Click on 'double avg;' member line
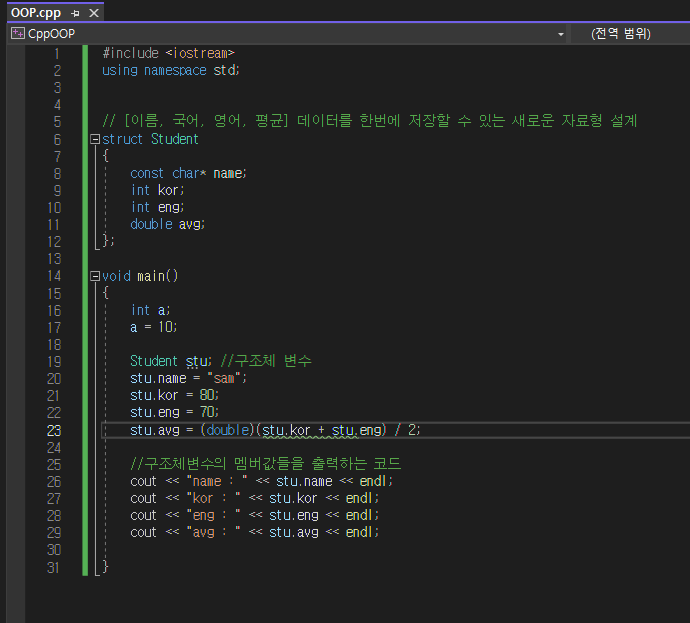690x623 pixels. (168, 224)
